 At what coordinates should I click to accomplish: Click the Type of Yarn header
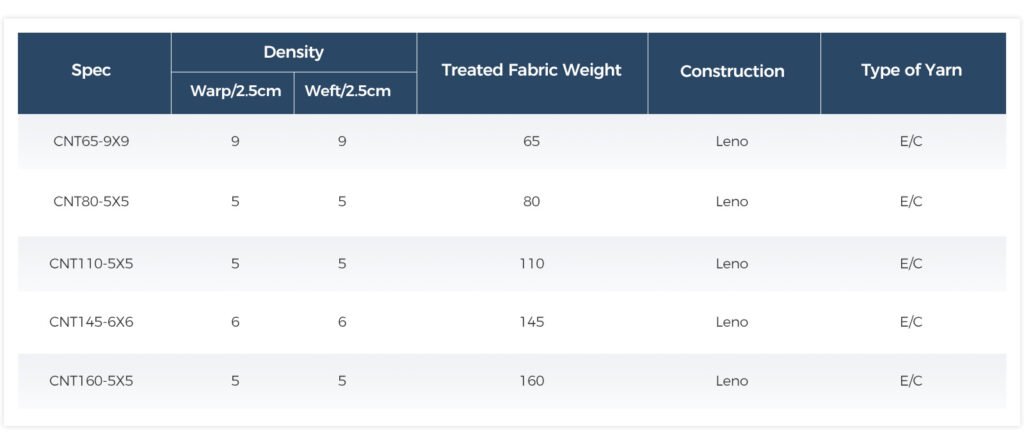(911, 71)
